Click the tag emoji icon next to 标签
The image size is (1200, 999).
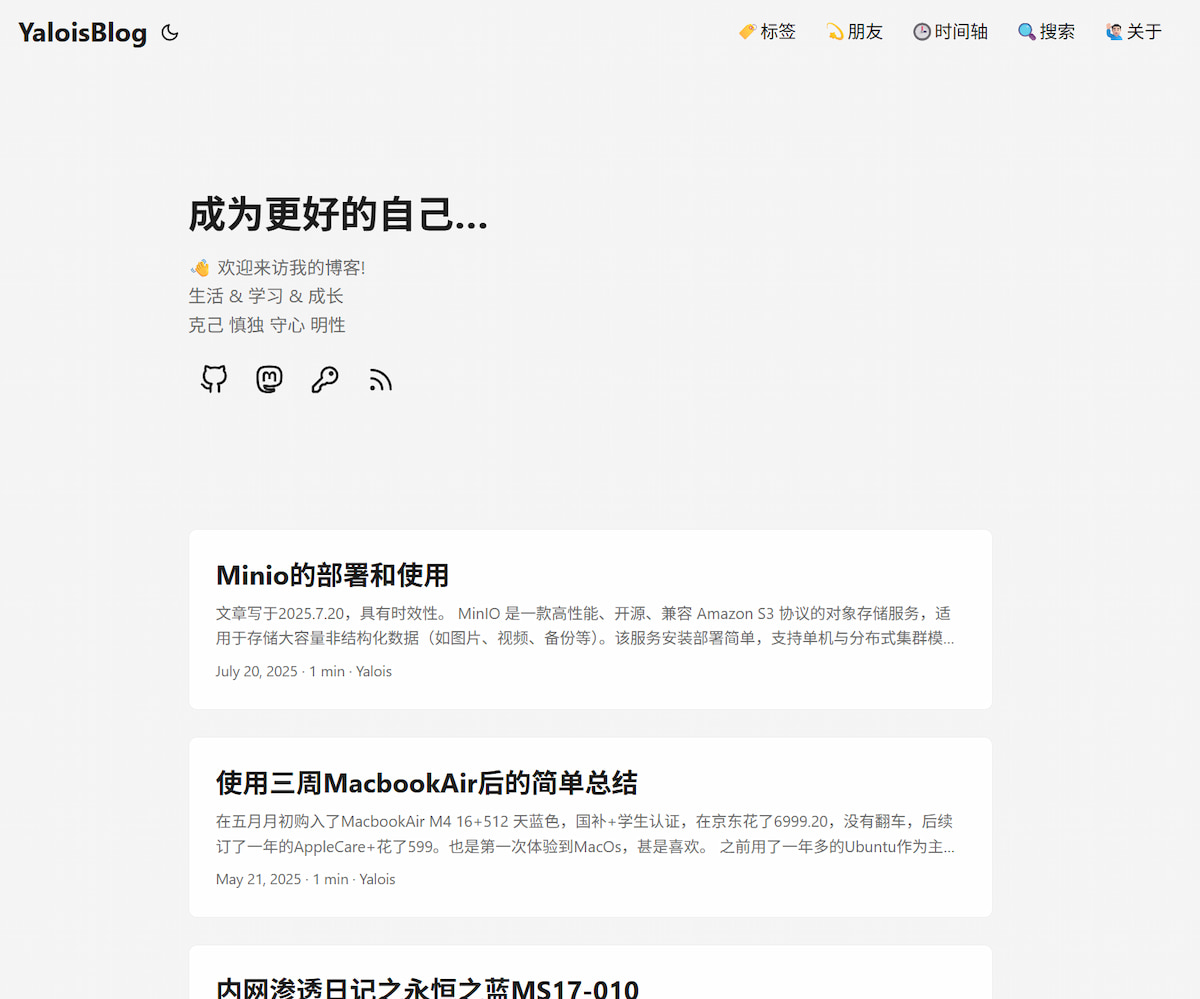746,31
